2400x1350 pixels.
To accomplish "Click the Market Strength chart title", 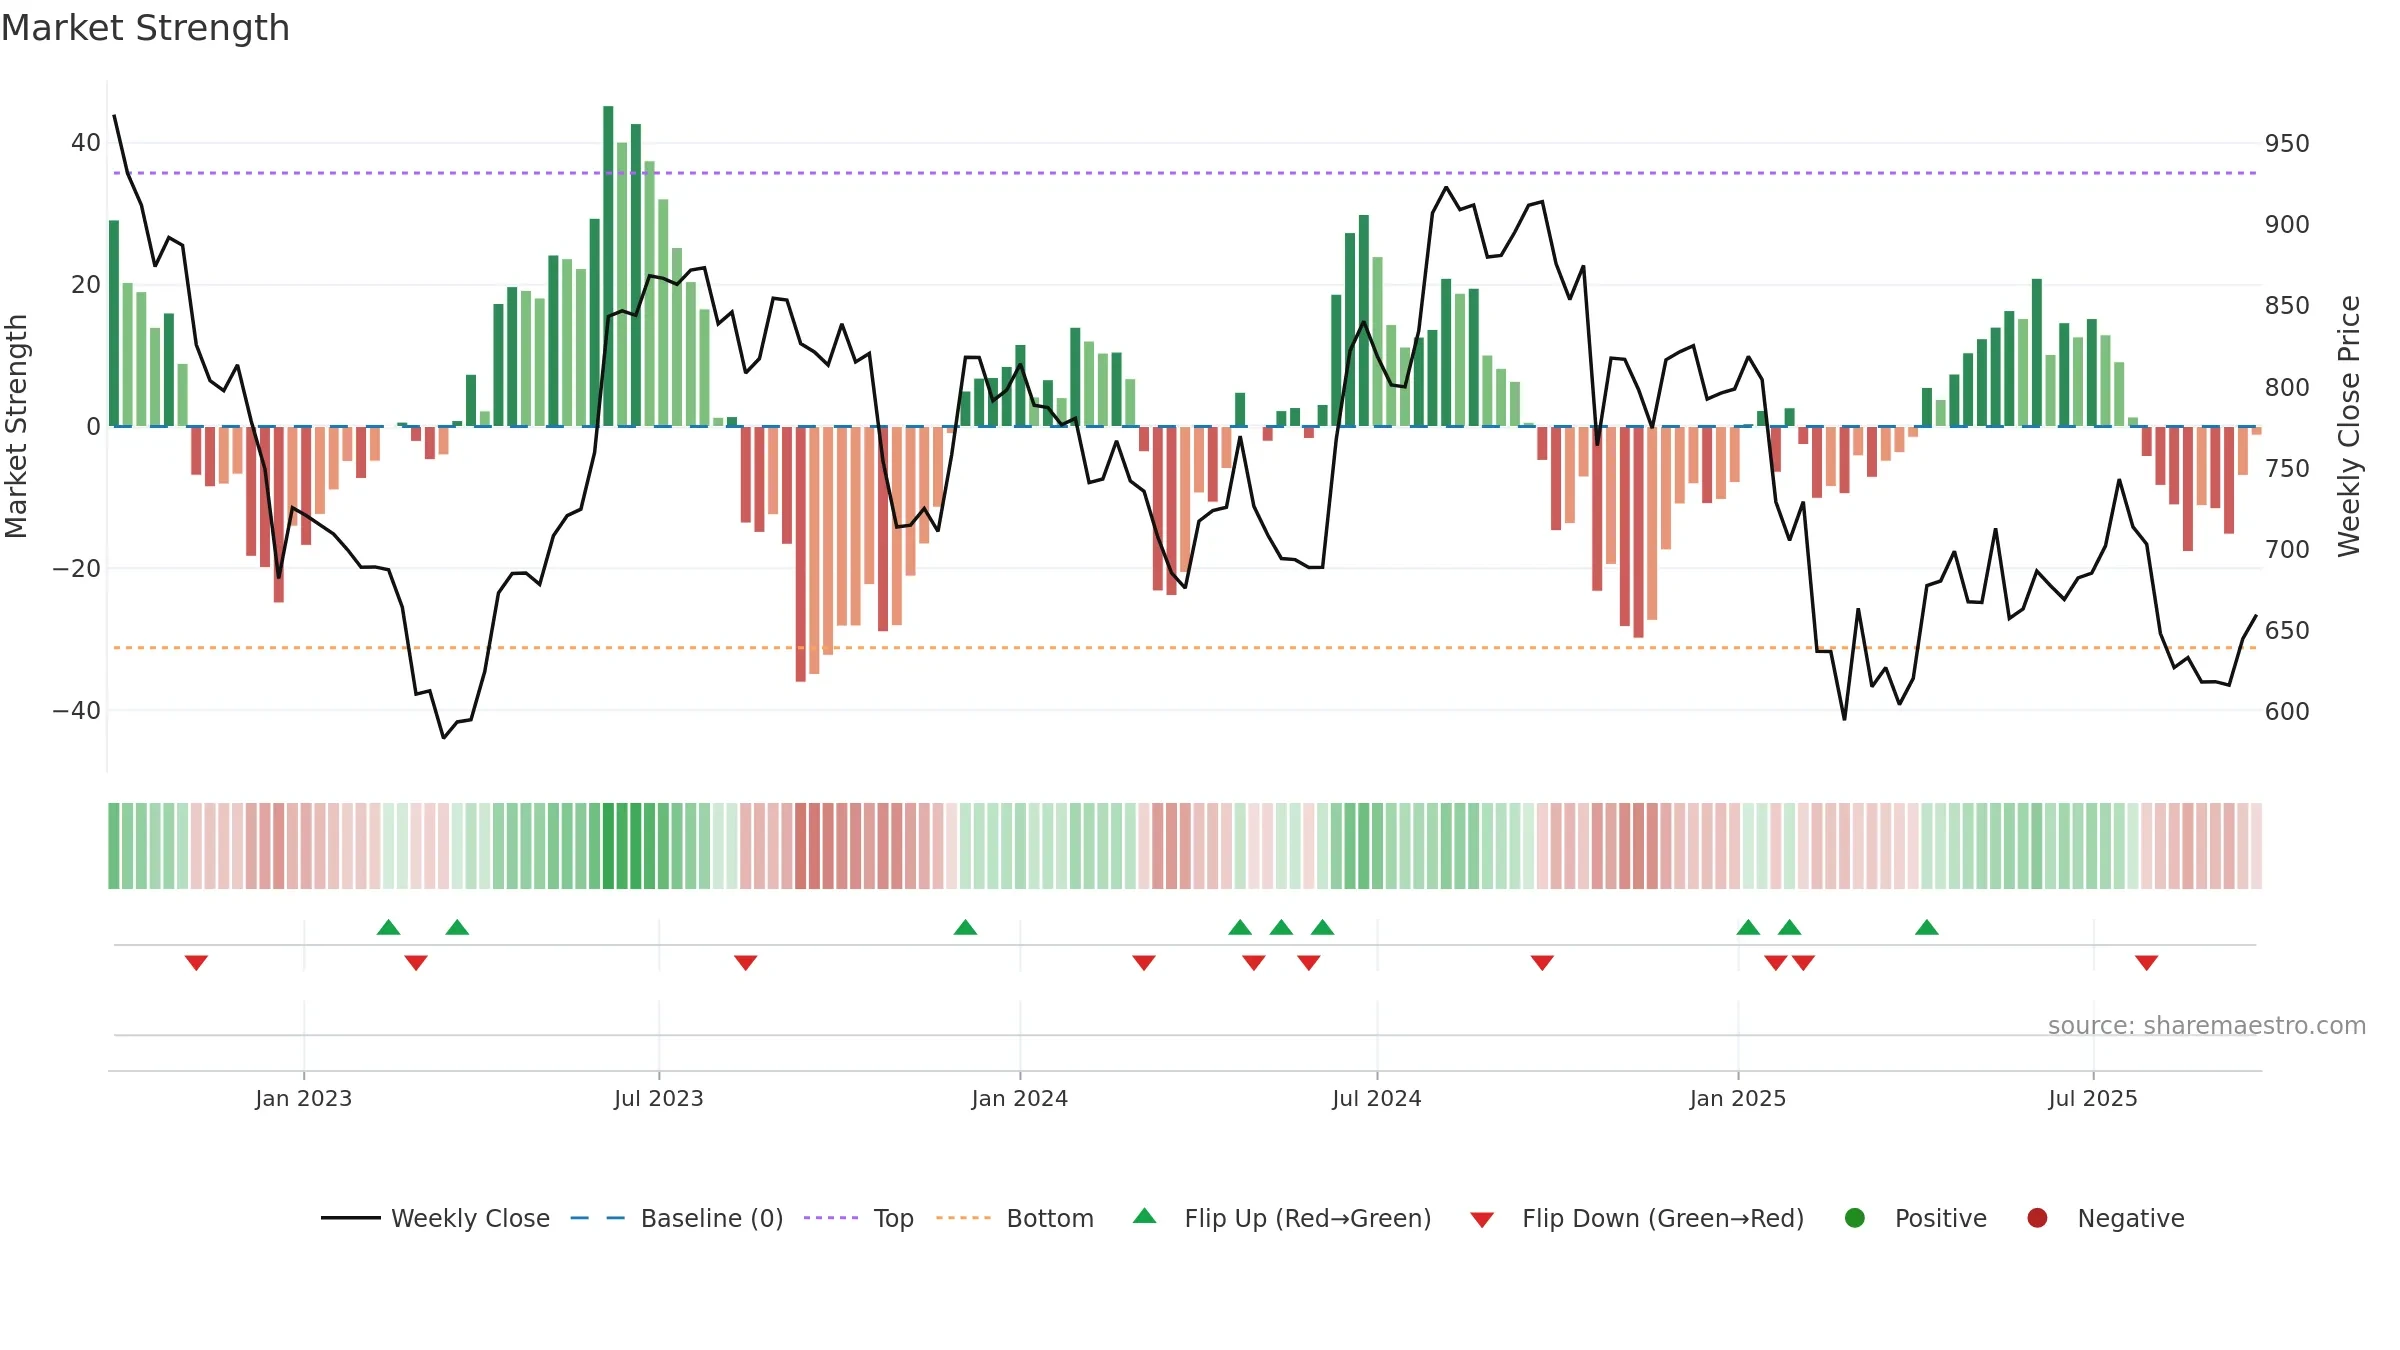I will click(146, 28).
